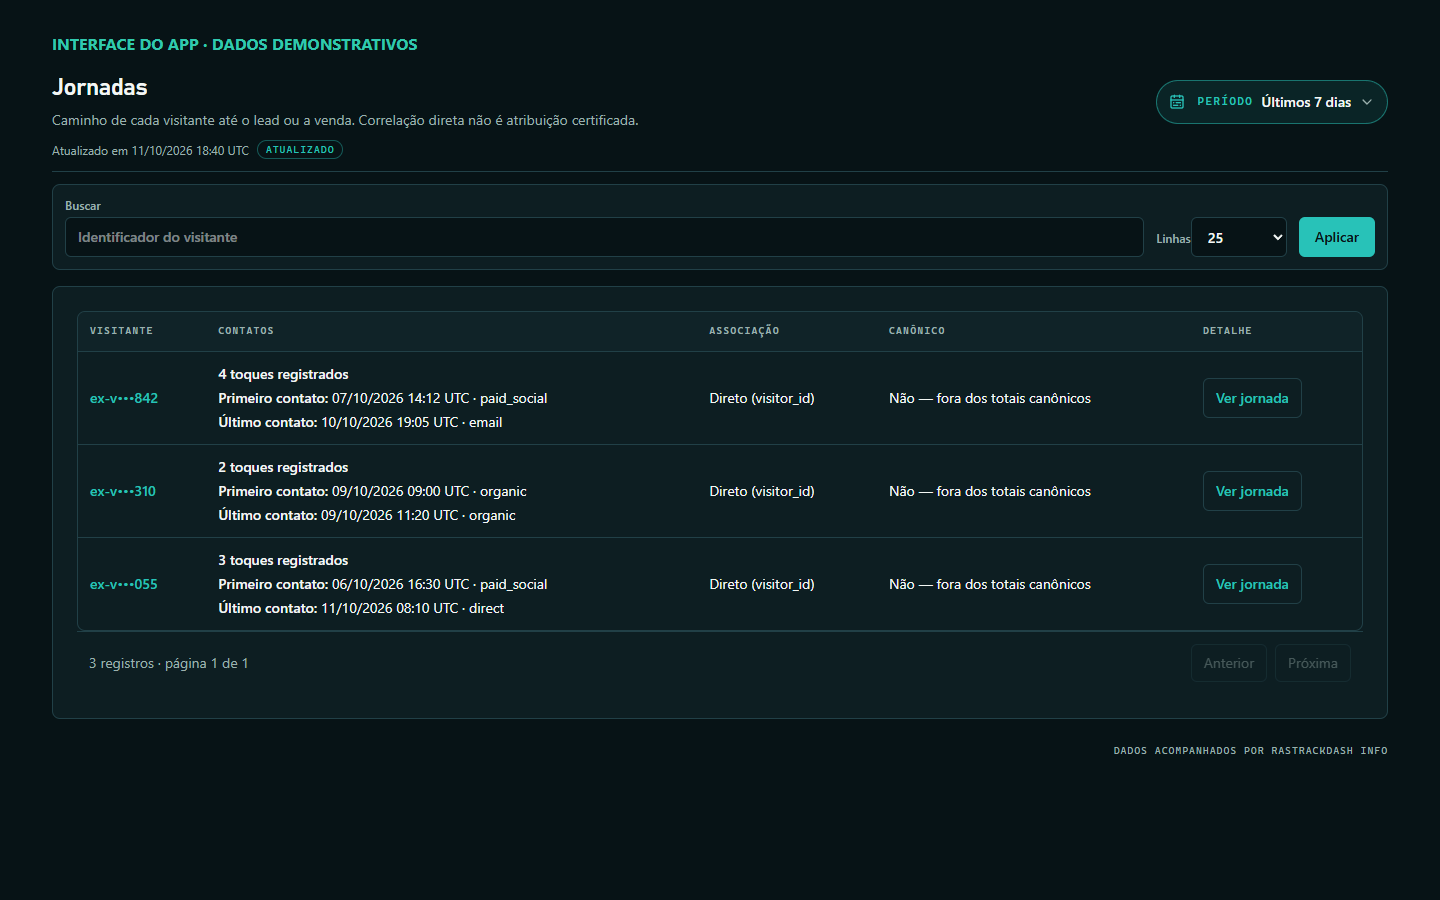Click the calendar icon in the Período selector
Image resolution: width=1440 pixels, height=900 pixels.
(x=1177, y=102)
